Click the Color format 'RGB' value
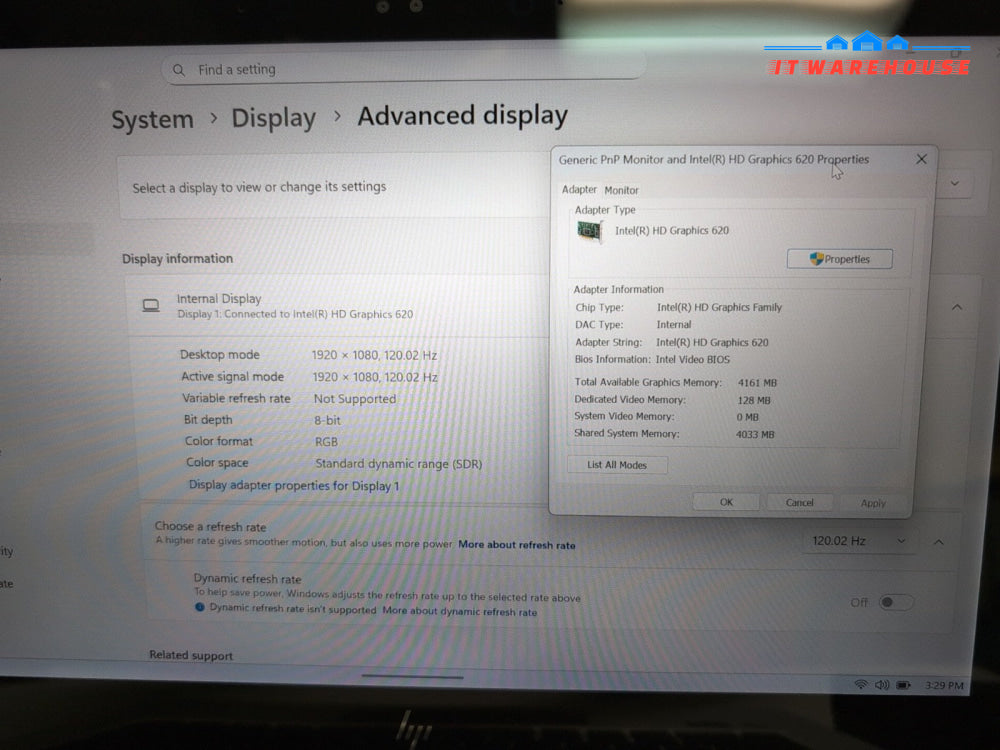 pyautogui.click(x=326, y=442)
